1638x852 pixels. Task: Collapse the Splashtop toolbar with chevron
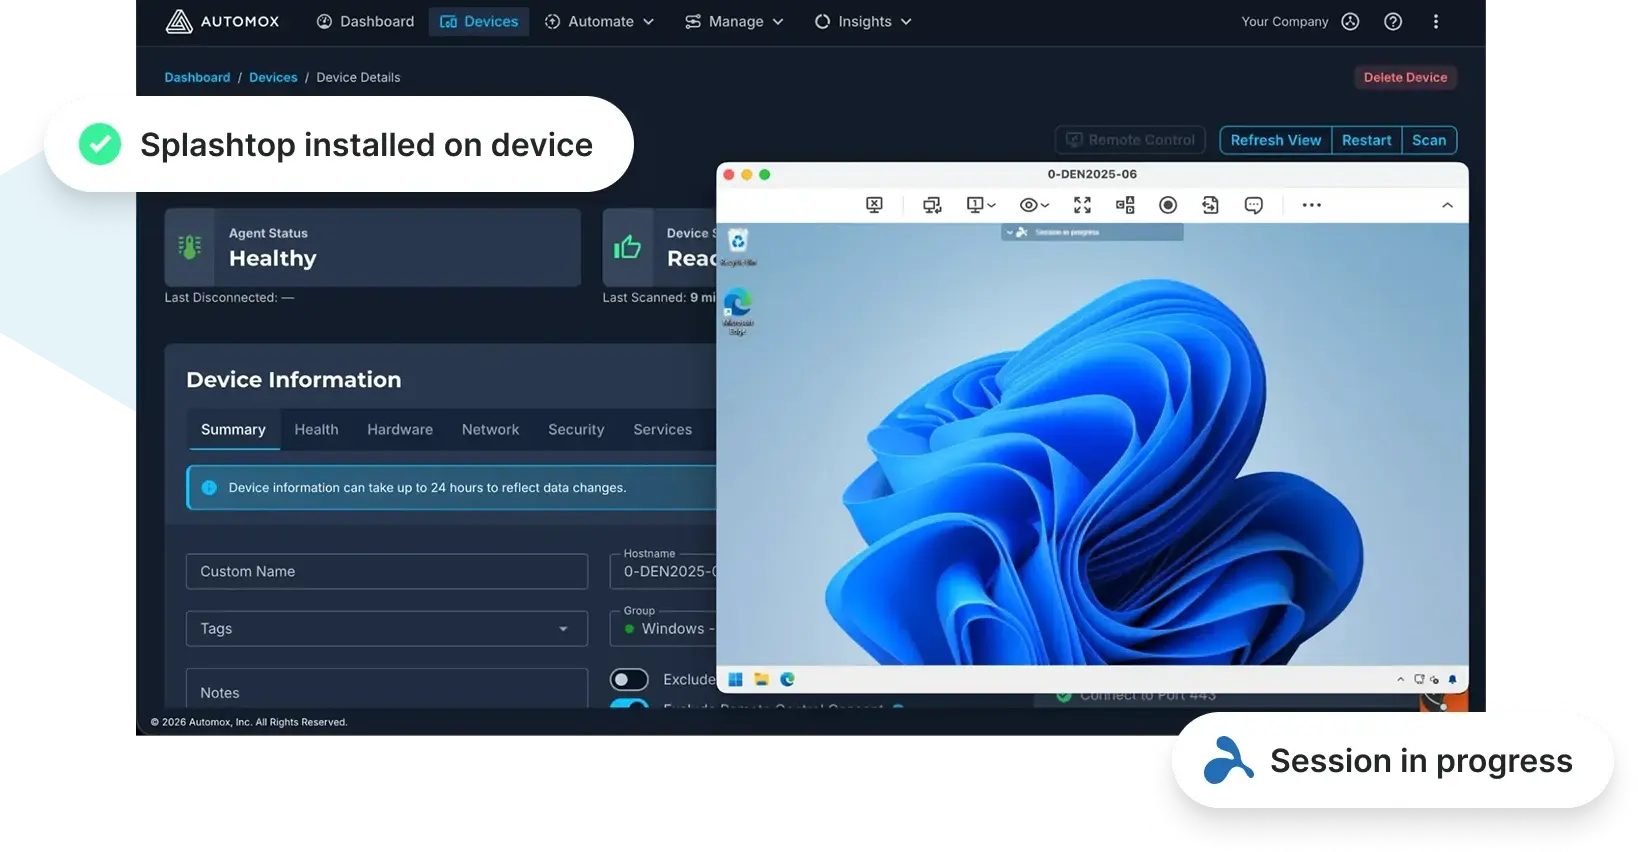click(1446, 205)
